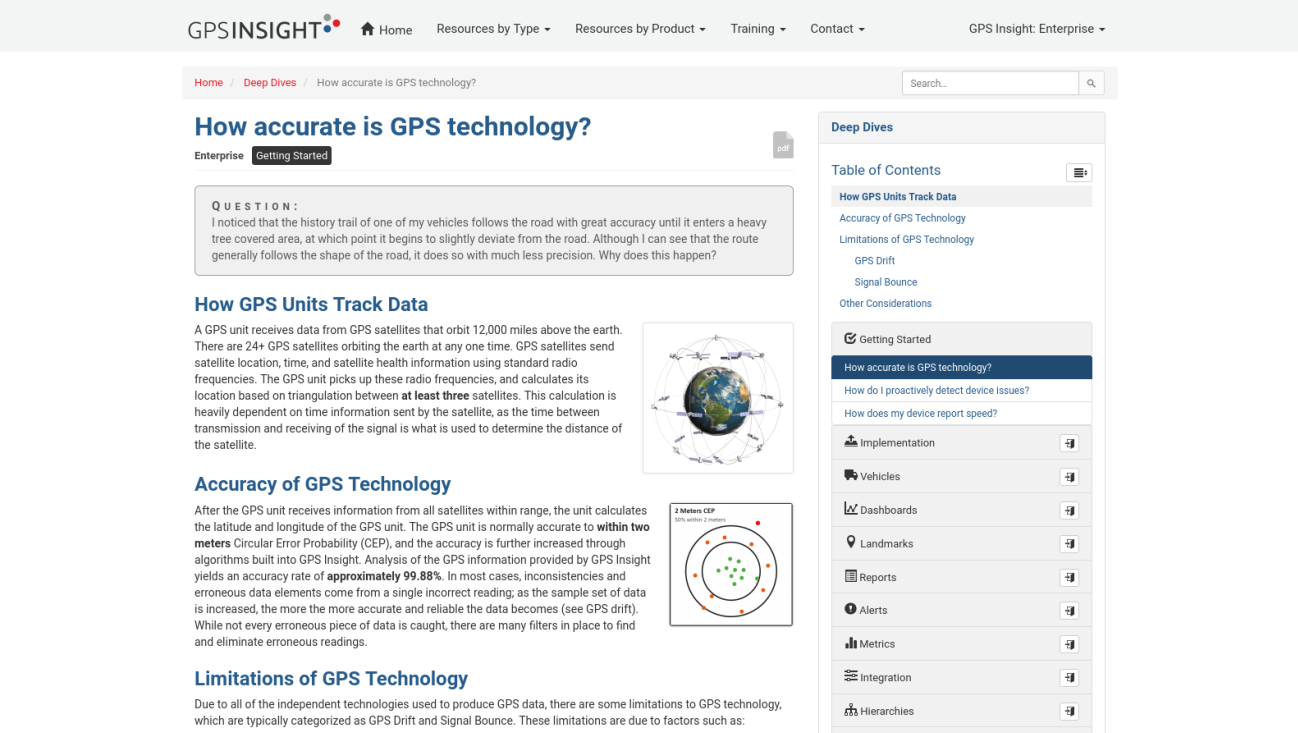
Task: Click the GPS Insight logo
Action: 264,28
